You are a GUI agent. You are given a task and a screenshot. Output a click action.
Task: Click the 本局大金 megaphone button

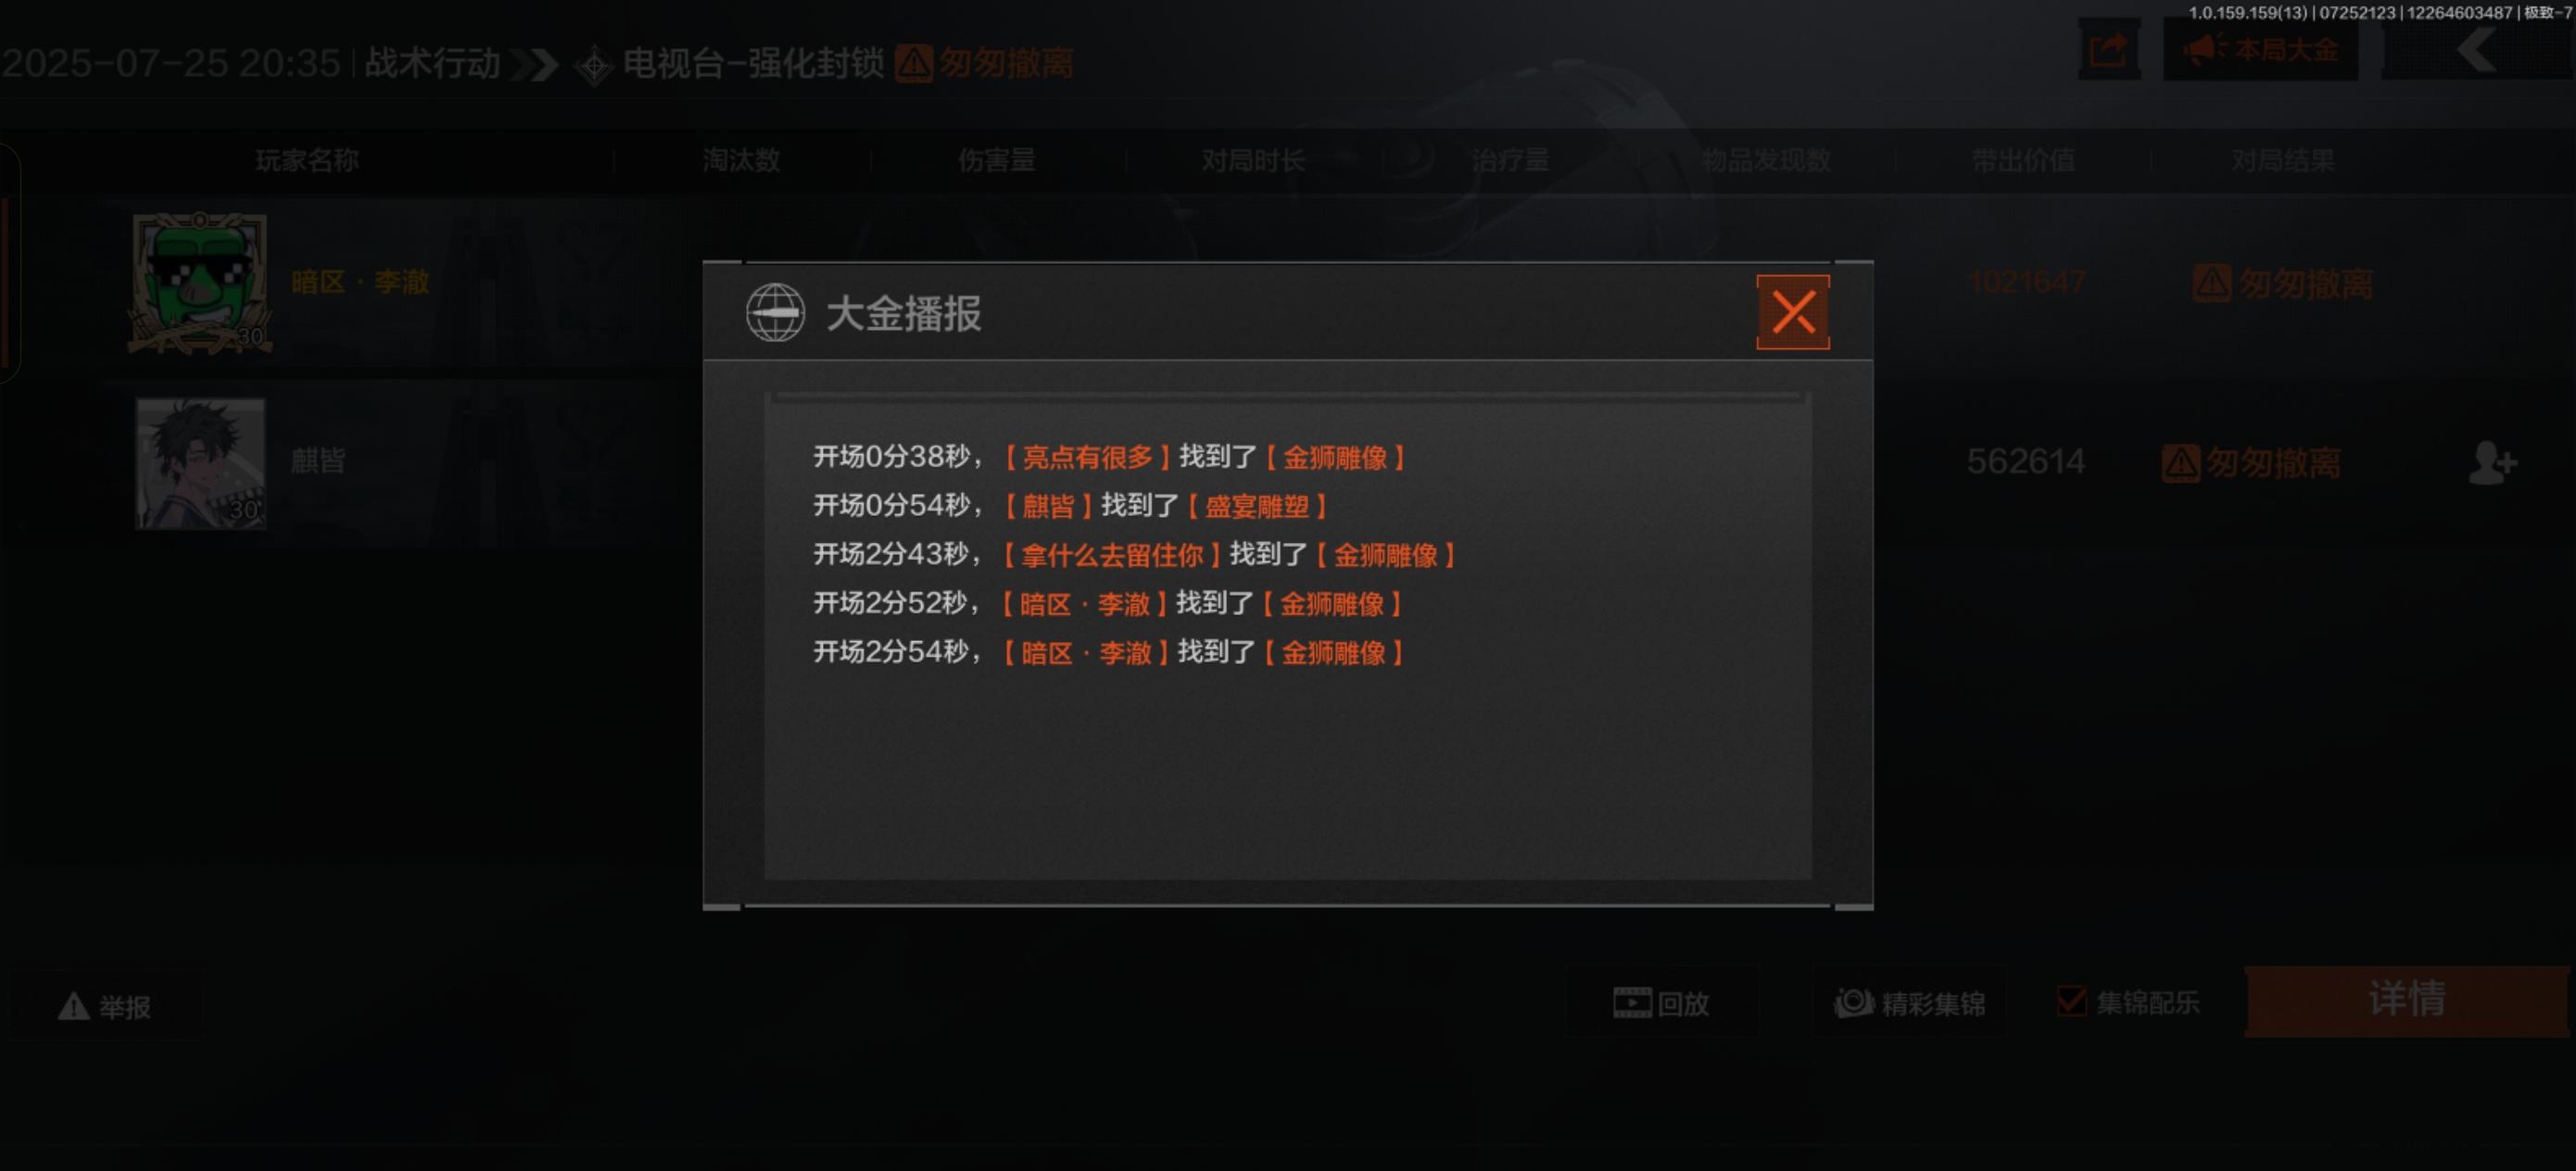click(x=2260, y=50)
